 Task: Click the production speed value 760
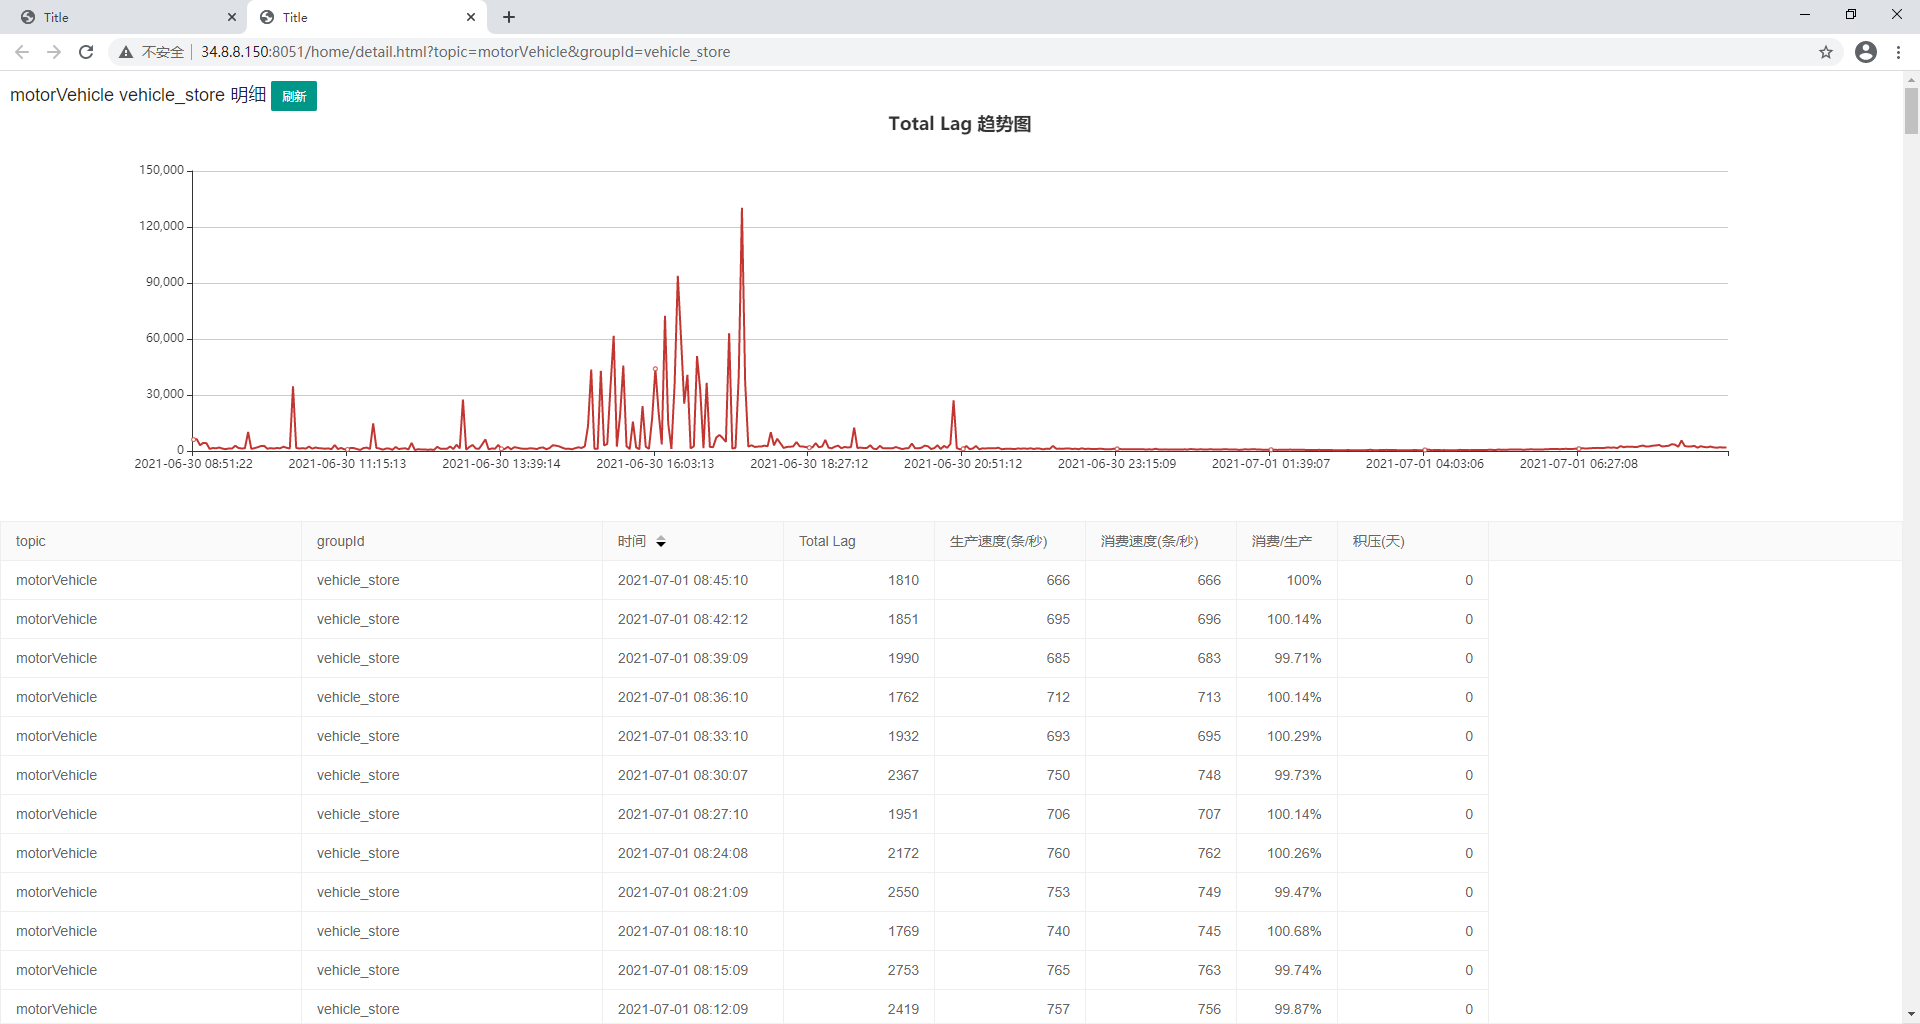pos(1058,853)
